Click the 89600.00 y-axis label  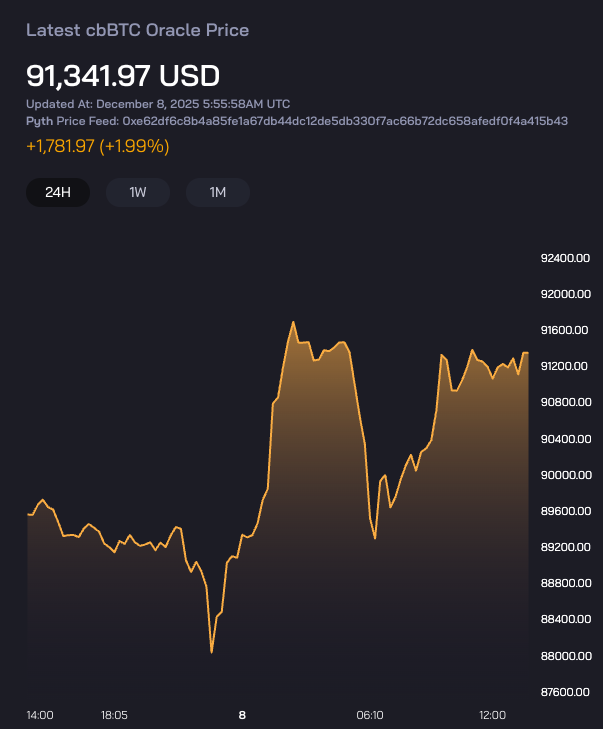coord(566,511)
